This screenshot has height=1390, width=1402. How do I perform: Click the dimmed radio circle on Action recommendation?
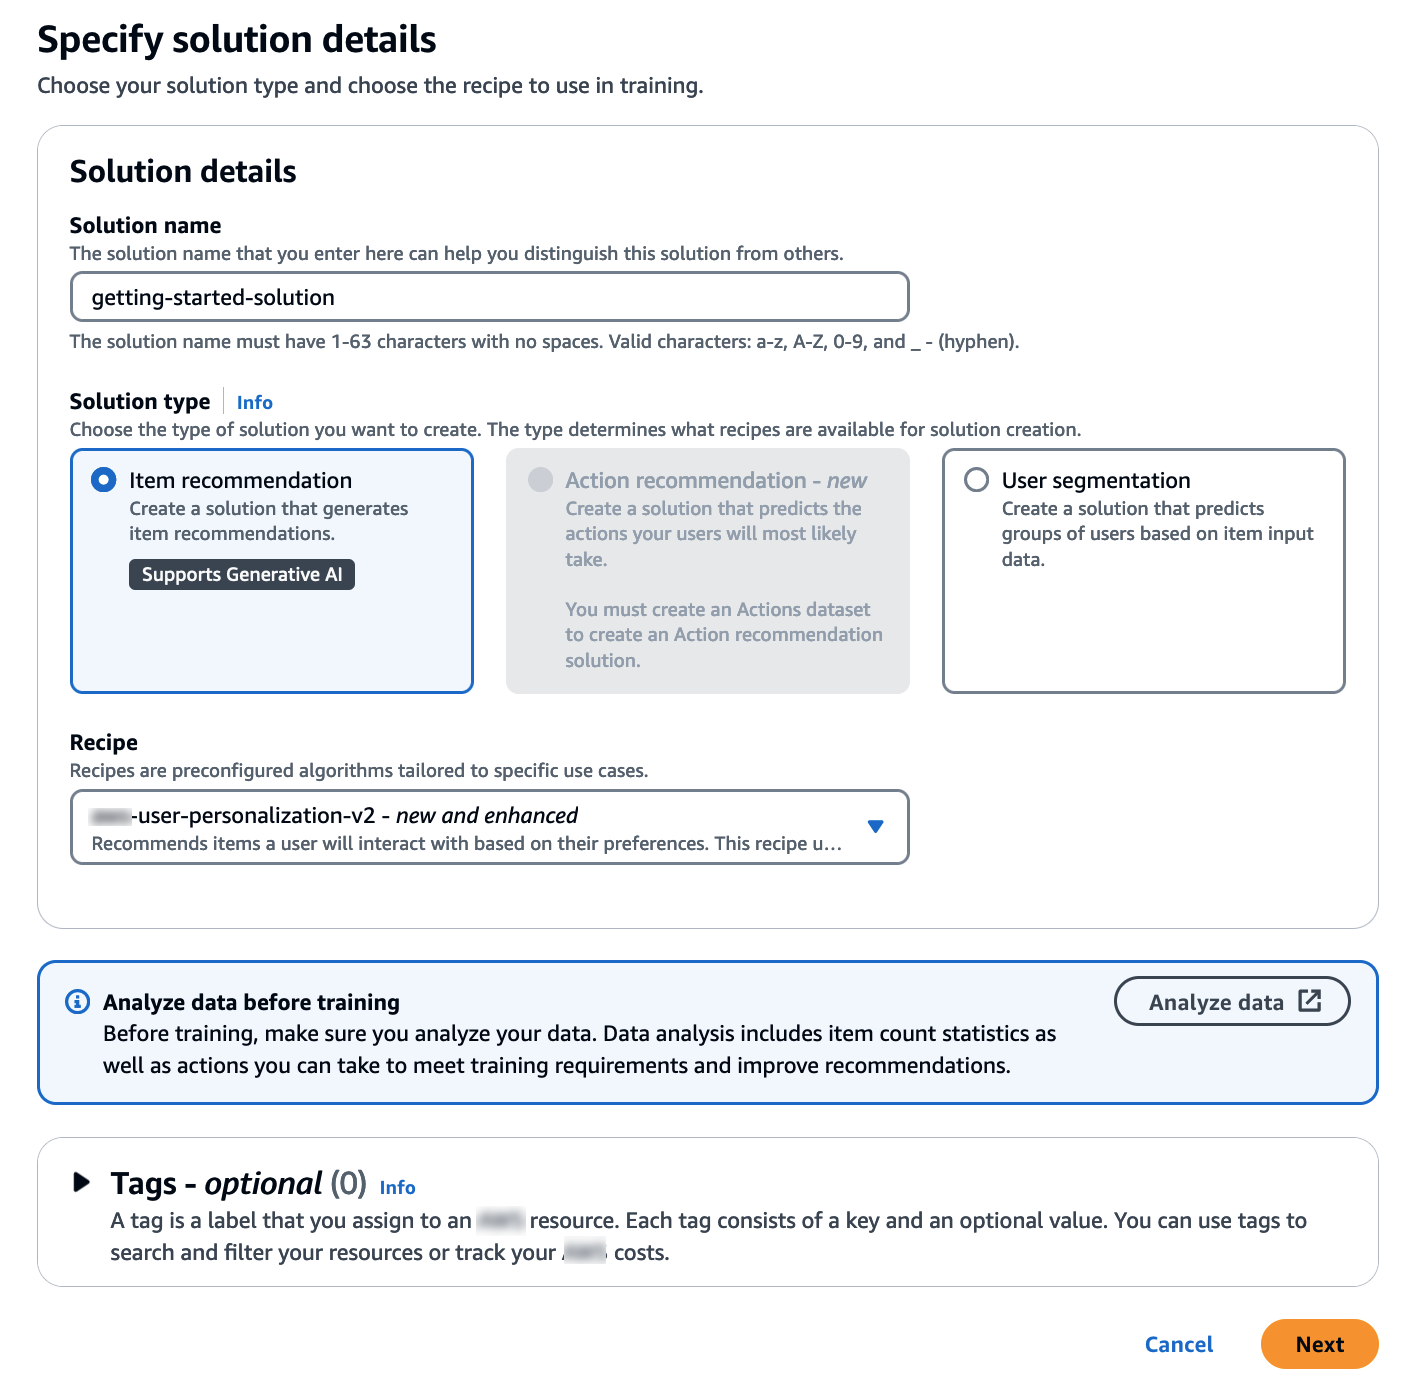540,480
